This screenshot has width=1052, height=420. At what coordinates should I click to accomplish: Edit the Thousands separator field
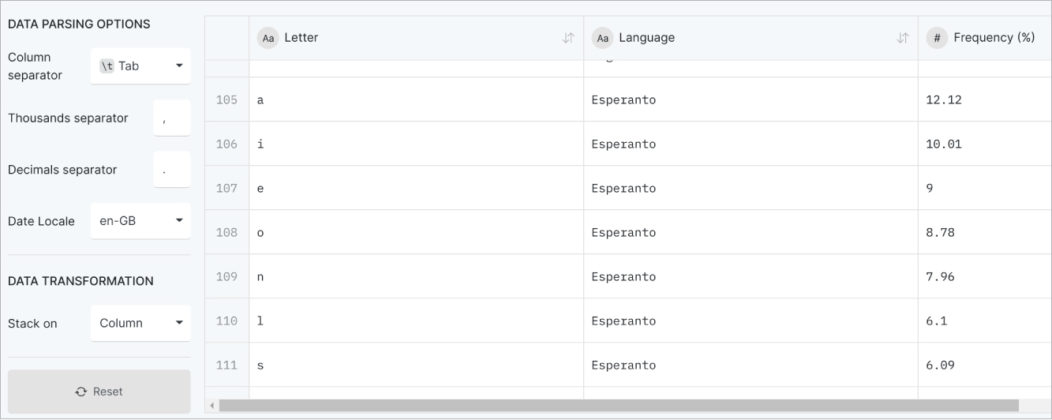pos(171,118)
